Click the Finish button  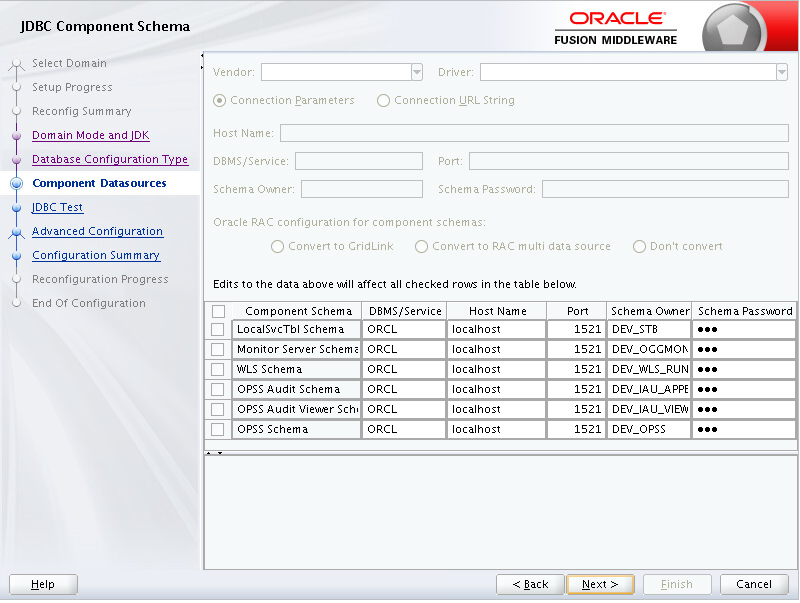coord(677,585)
